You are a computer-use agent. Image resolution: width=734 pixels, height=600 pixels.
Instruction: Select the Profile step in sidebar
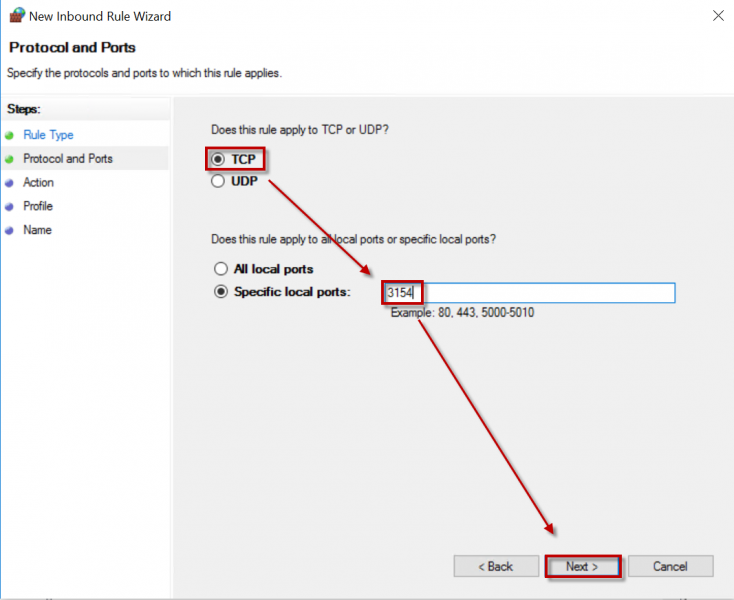tap(38, 207)
